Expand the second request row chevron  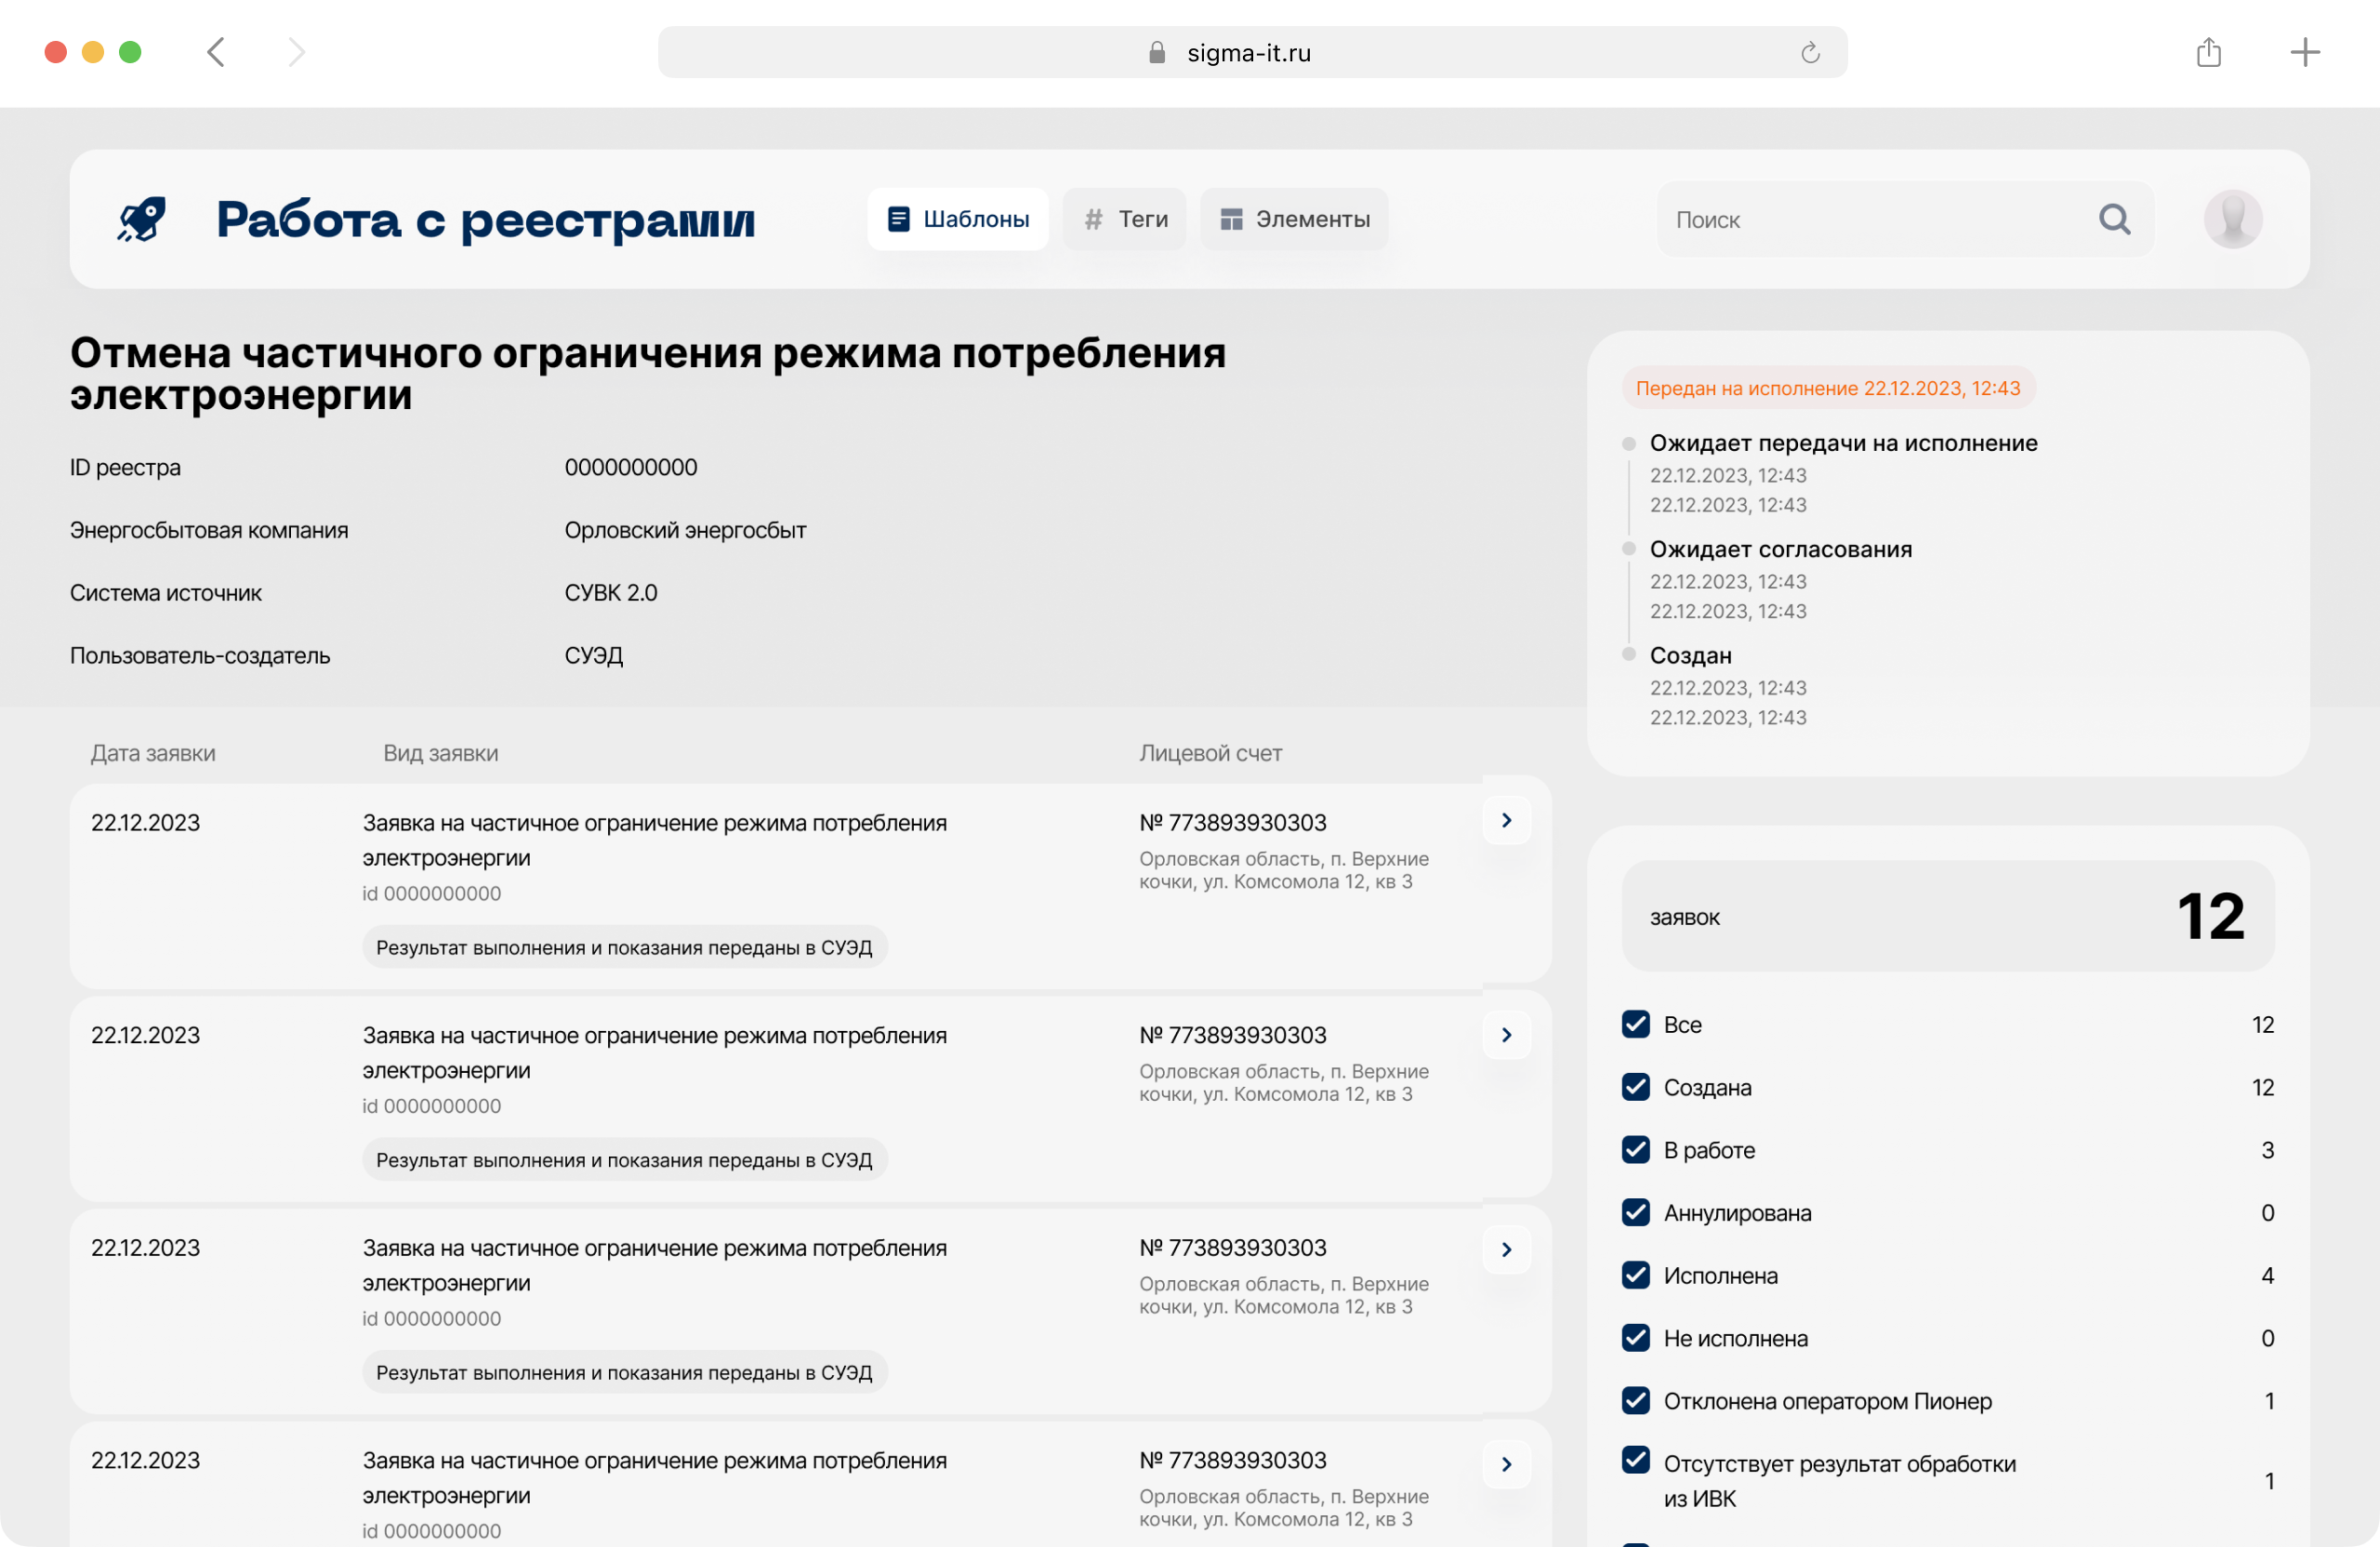pos(1506,1035)
